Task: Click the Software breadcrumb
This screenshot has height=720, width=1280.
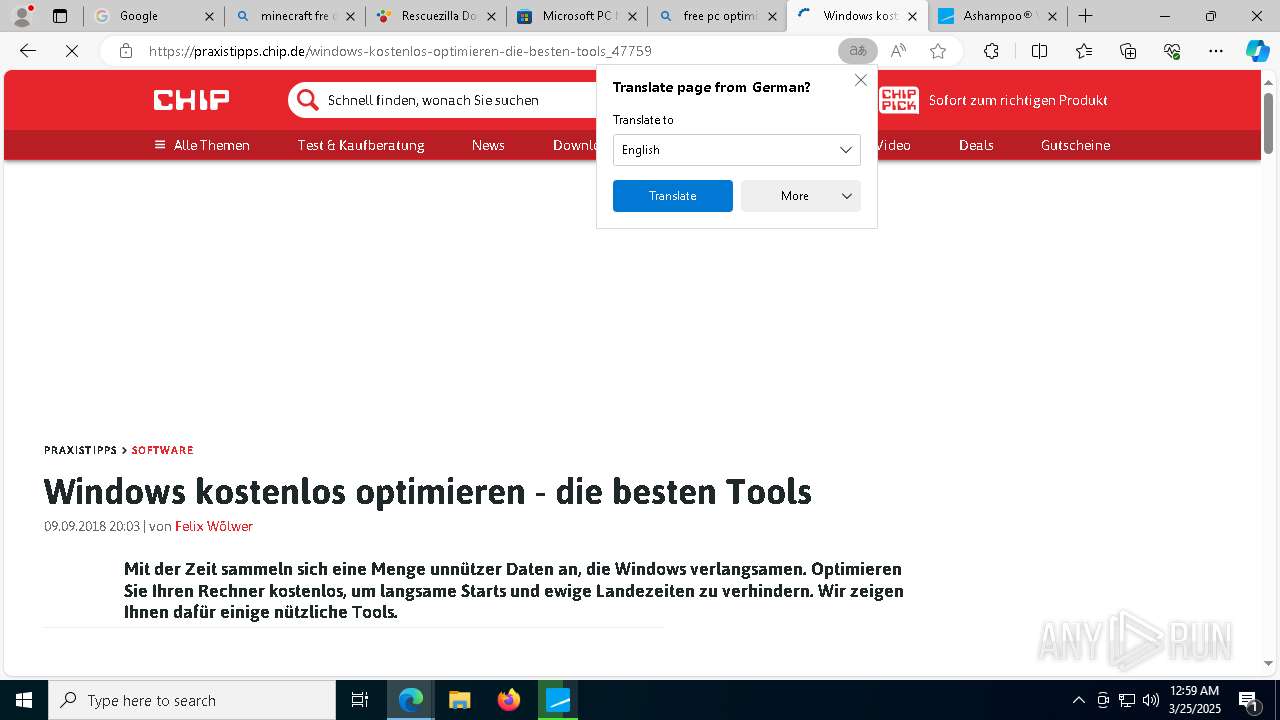Action: point(162,450)
